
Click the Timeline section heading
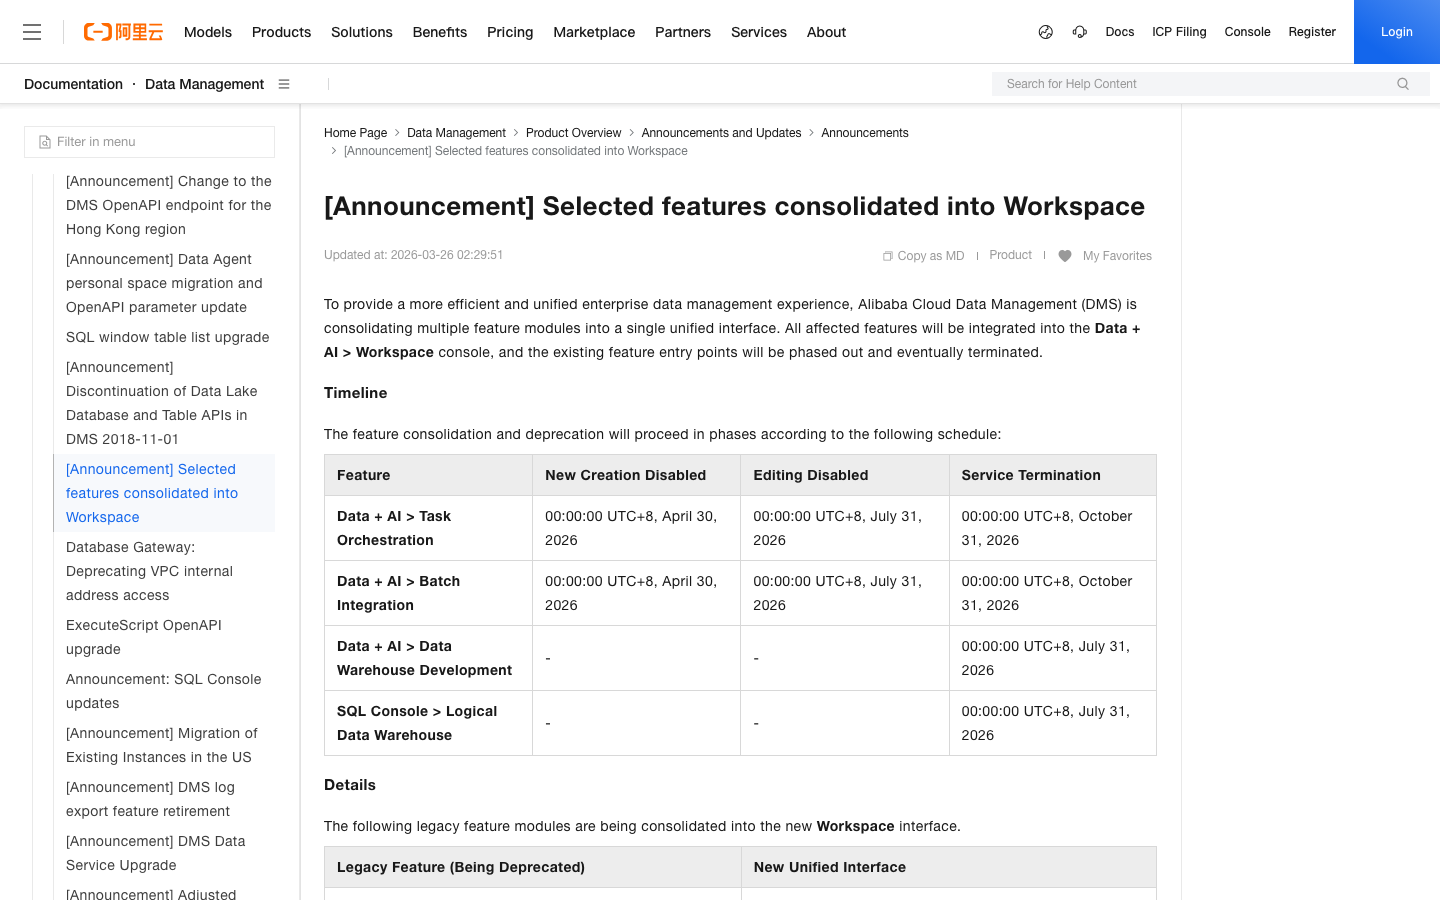tap(355, 393)
